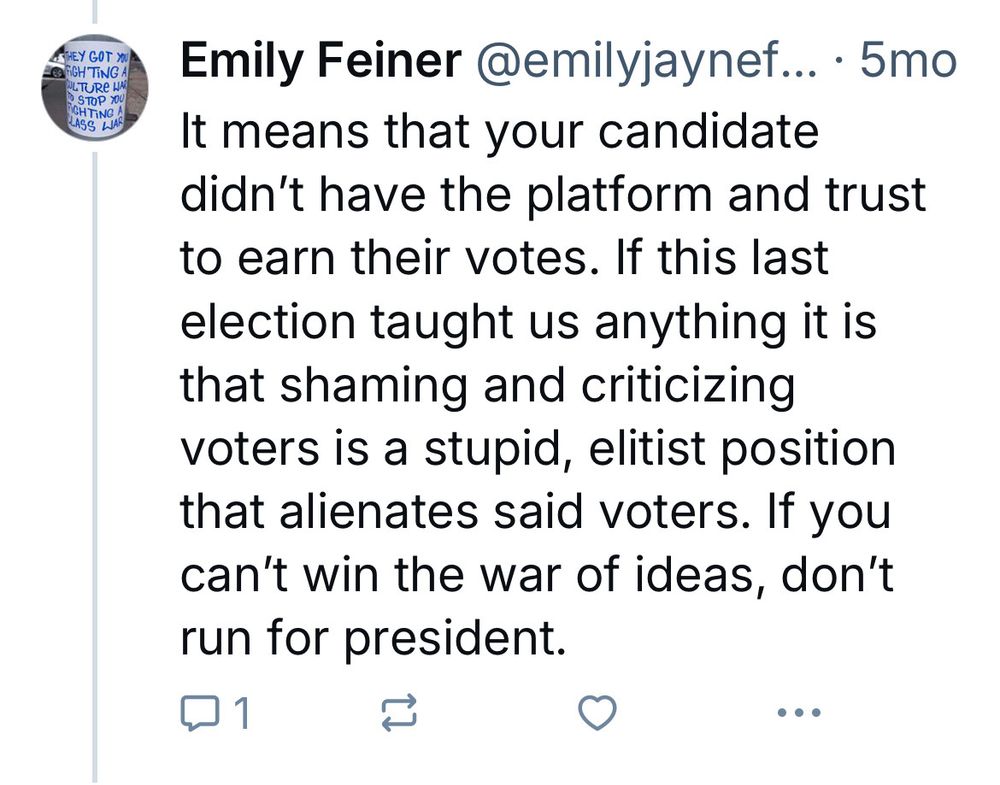
Task: Click the text 'to earn their votes.'
Action: click(x=391, y=258)
